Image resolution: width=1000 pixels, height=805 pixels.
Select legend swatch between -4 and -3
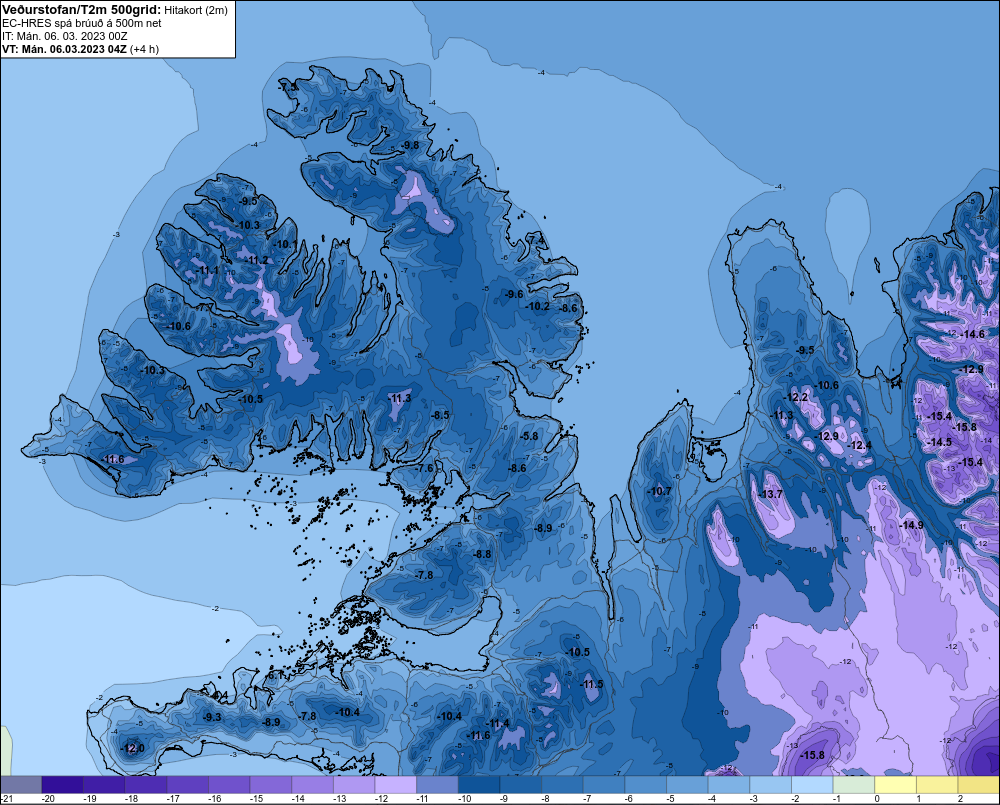729,784
